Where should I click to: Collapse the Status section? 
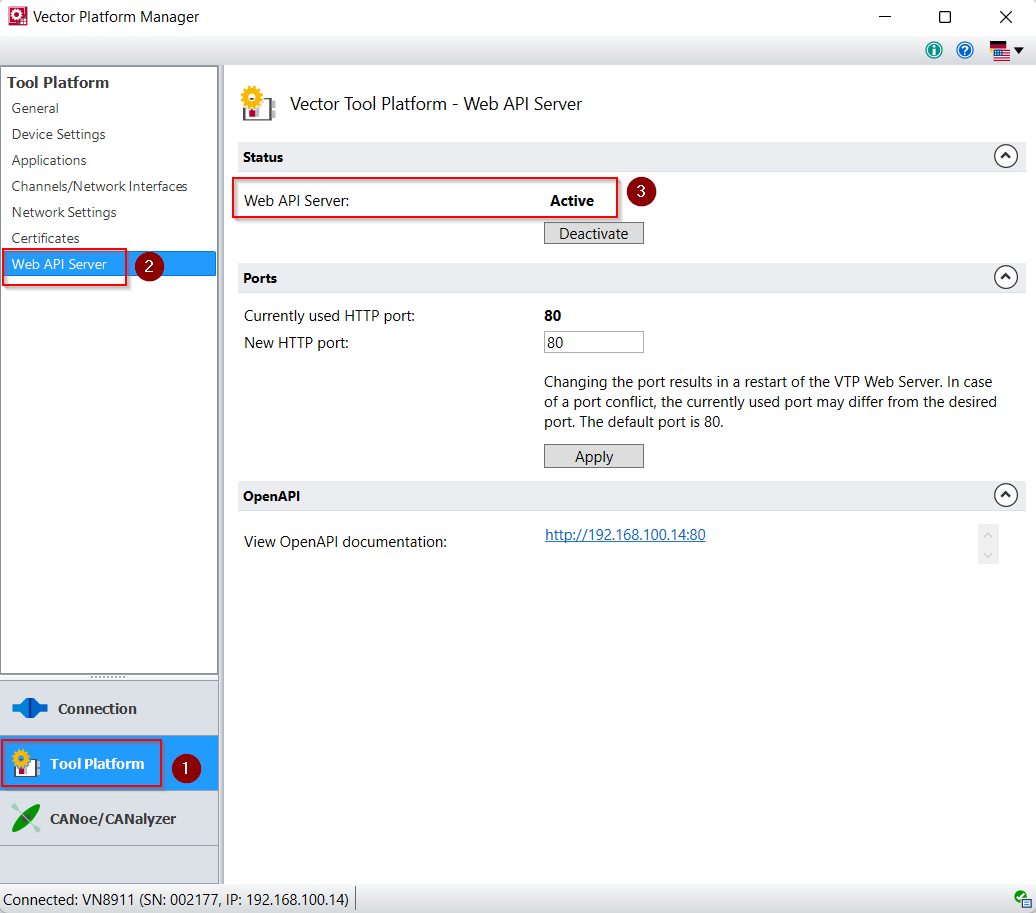point(1005,157)
